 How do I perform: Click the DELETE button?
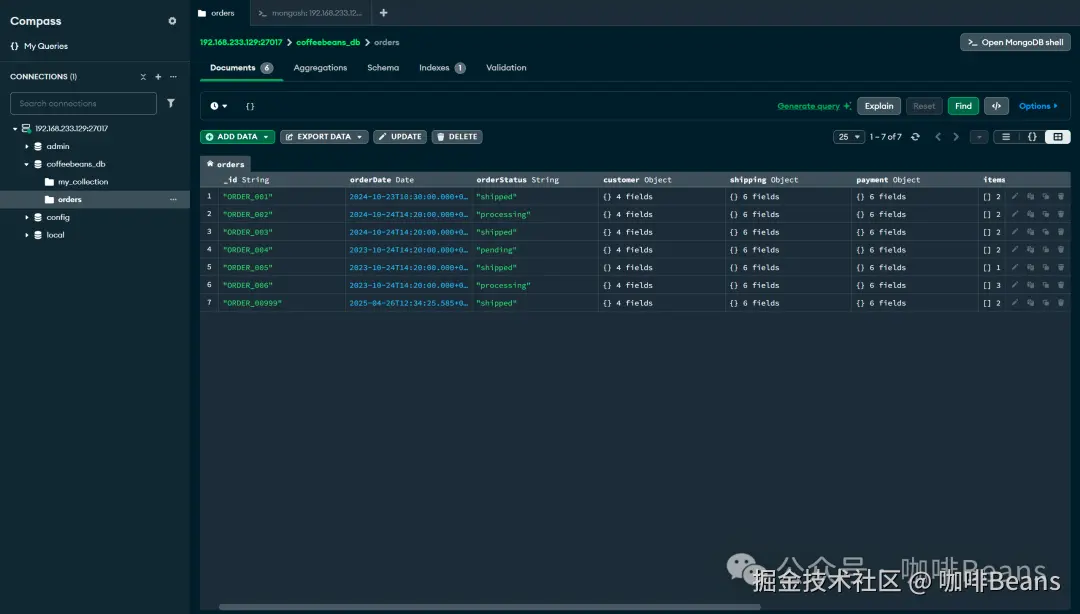coord(457,137)
